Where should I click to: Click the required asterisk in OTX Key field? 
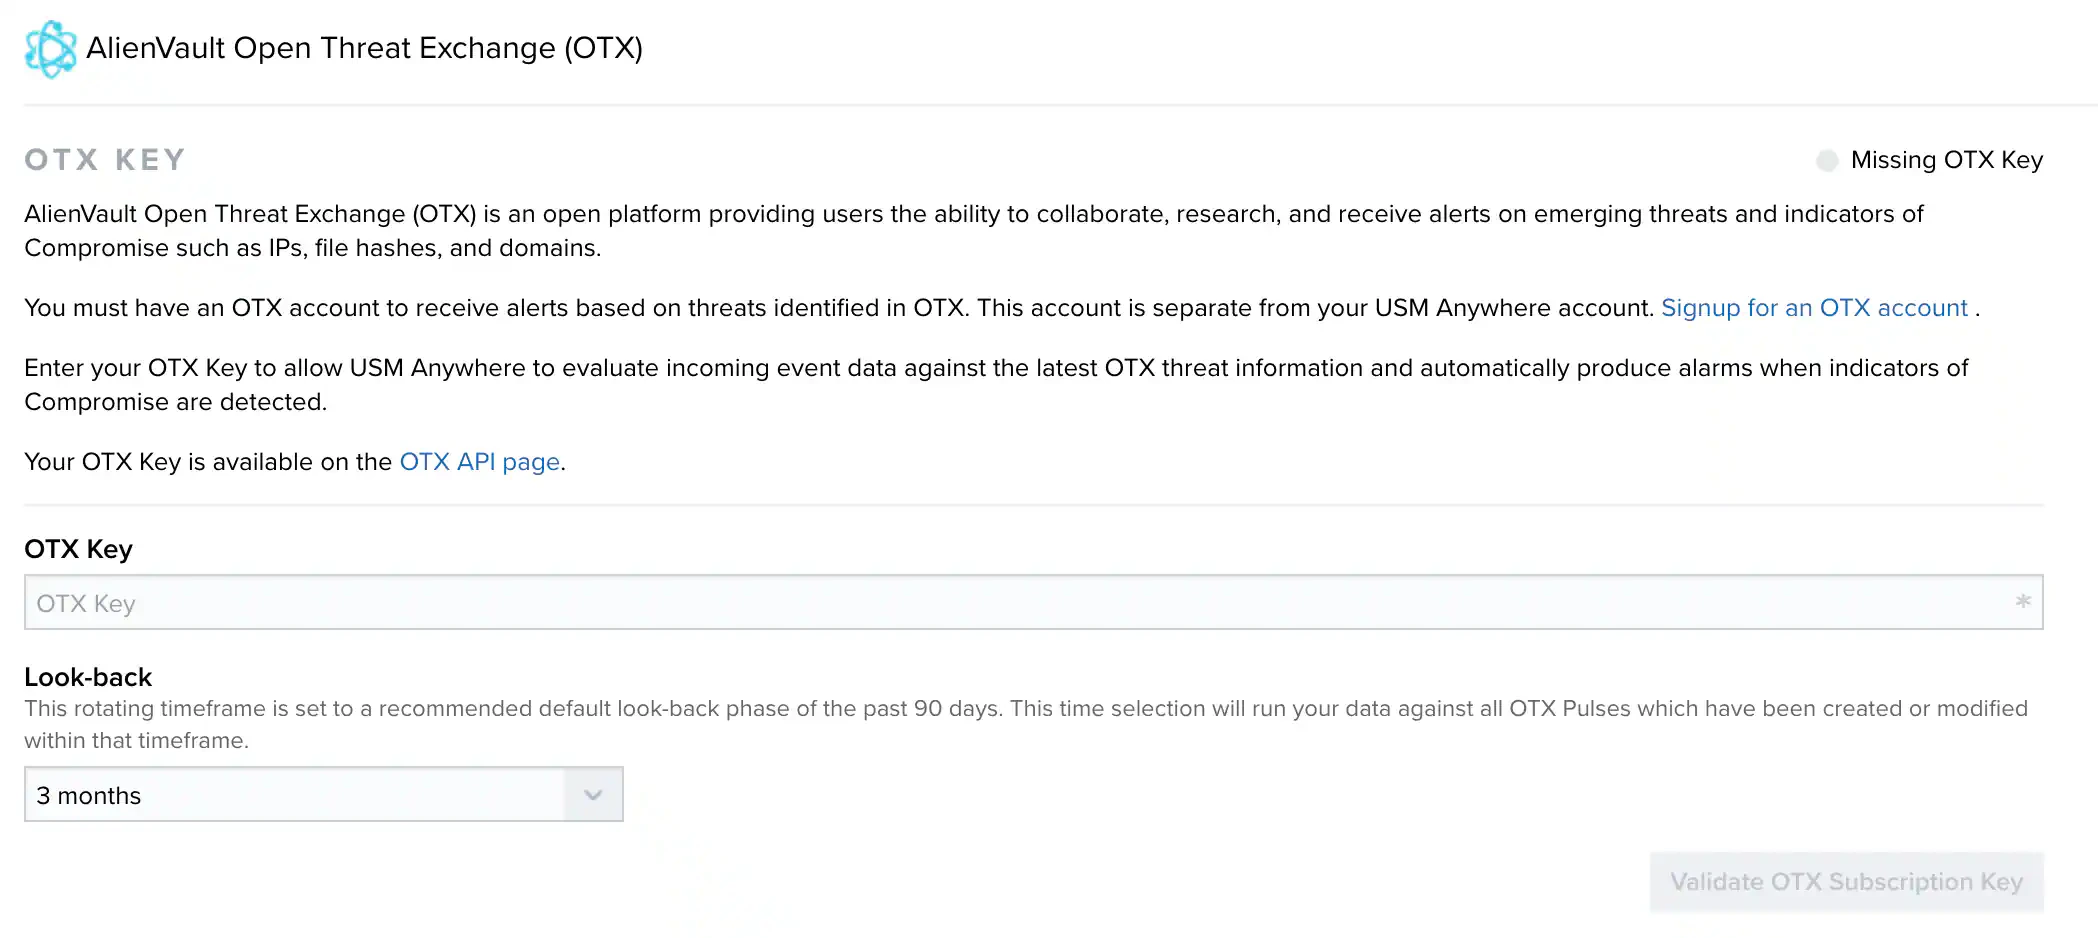(x=2023, y=601)
